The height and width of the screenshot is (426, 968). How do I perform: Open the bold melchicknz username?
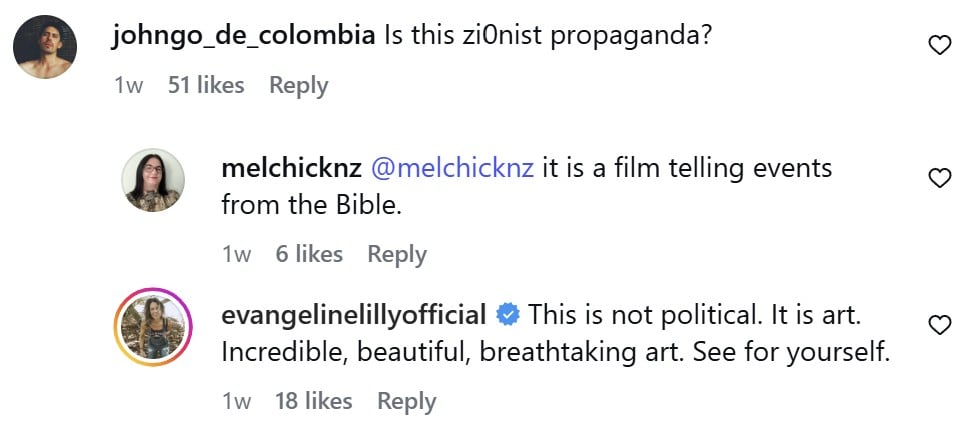tap(291, 169)
